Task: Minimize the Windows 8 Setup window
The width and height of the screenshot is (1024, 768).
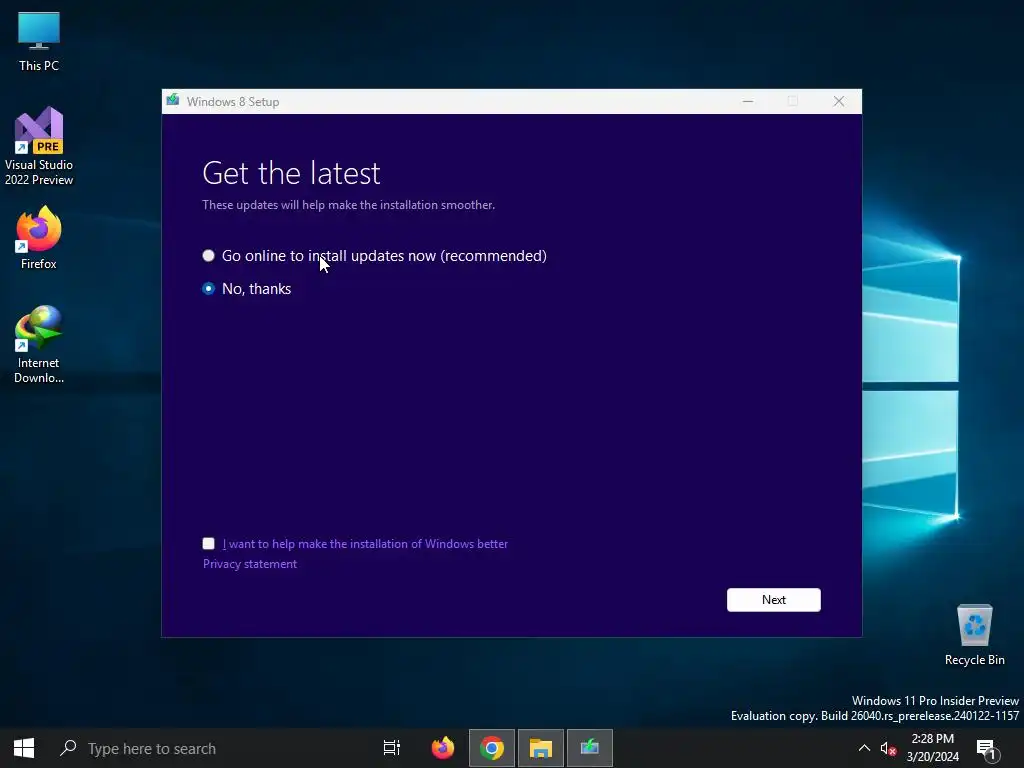Action: pyautogui.click(x=748, y=101)
